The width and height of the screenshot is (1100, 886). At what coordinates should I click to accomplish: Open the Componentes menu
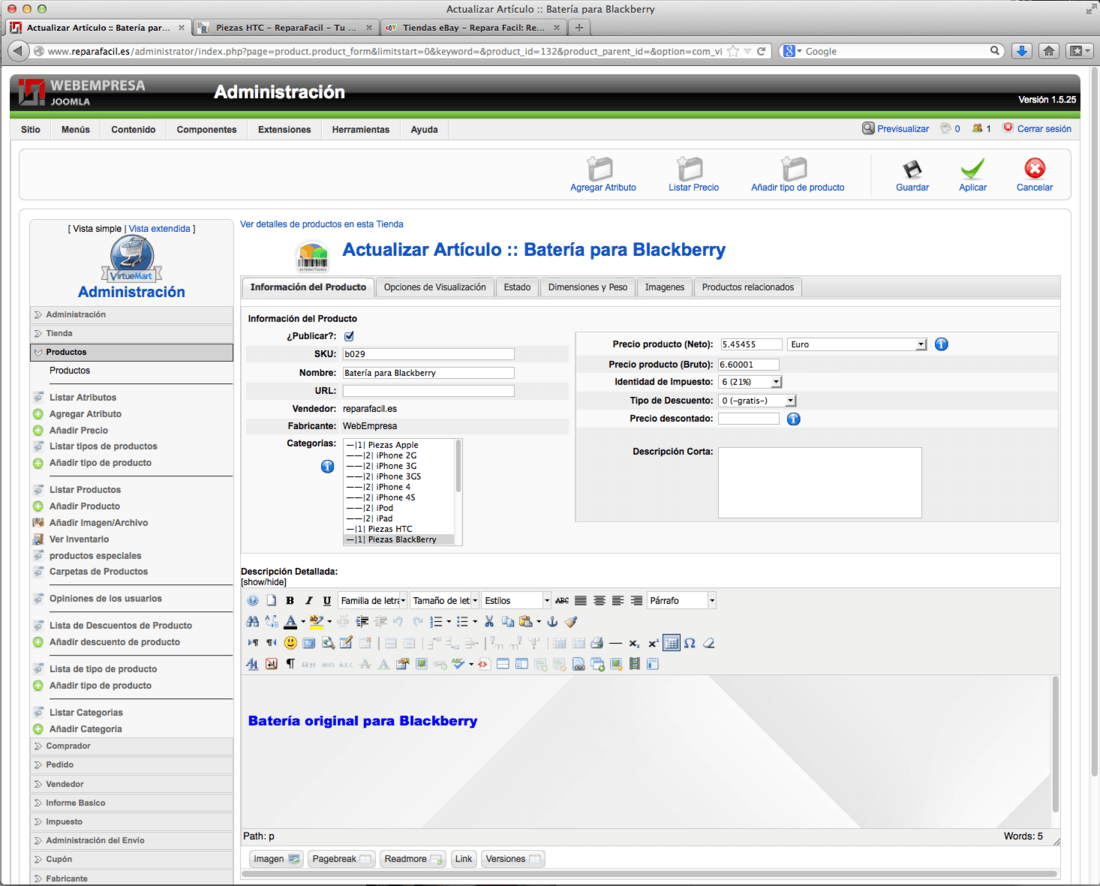tap(206, 129)
